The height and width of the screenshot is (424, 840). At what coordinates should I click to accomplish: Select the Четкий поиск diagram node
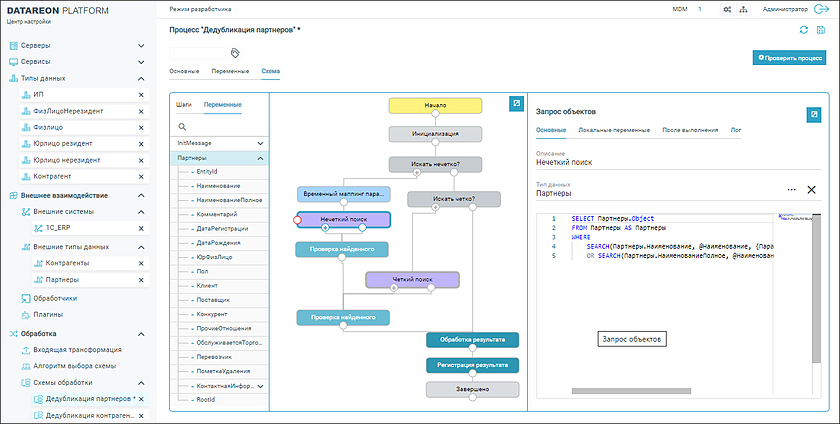point(410,279)
